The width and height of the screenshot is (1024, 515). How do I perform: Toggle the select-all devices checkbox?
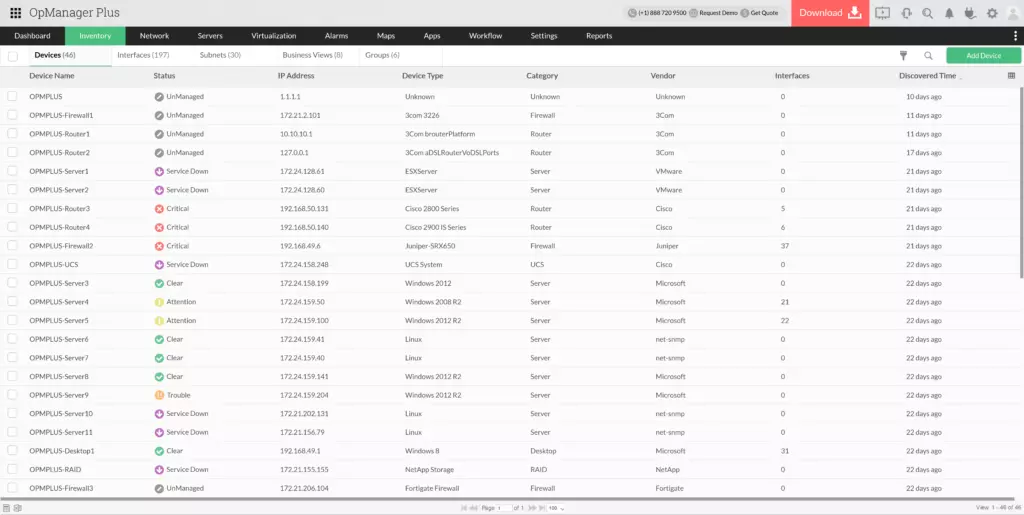[12, 56]
